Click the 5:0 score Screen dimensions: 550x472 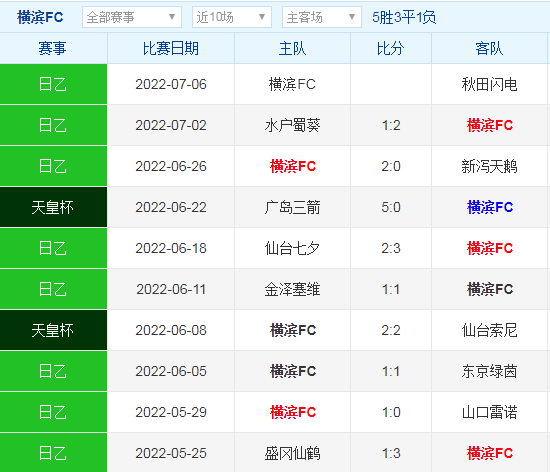391,207
